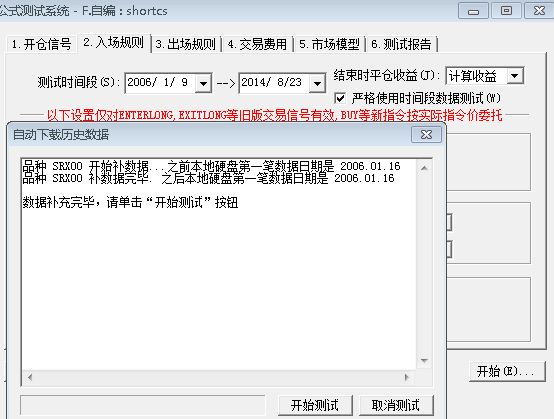Click the log vertical scrollbar up arrow
The image size is (554, 419).
(x=424, y=168)
